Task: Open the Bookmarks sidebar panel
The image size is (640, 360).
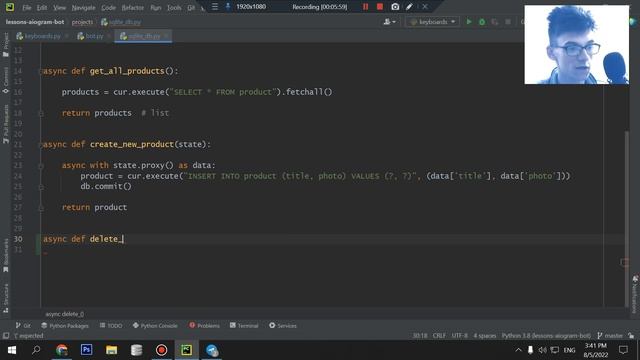Action: point(6,256)
